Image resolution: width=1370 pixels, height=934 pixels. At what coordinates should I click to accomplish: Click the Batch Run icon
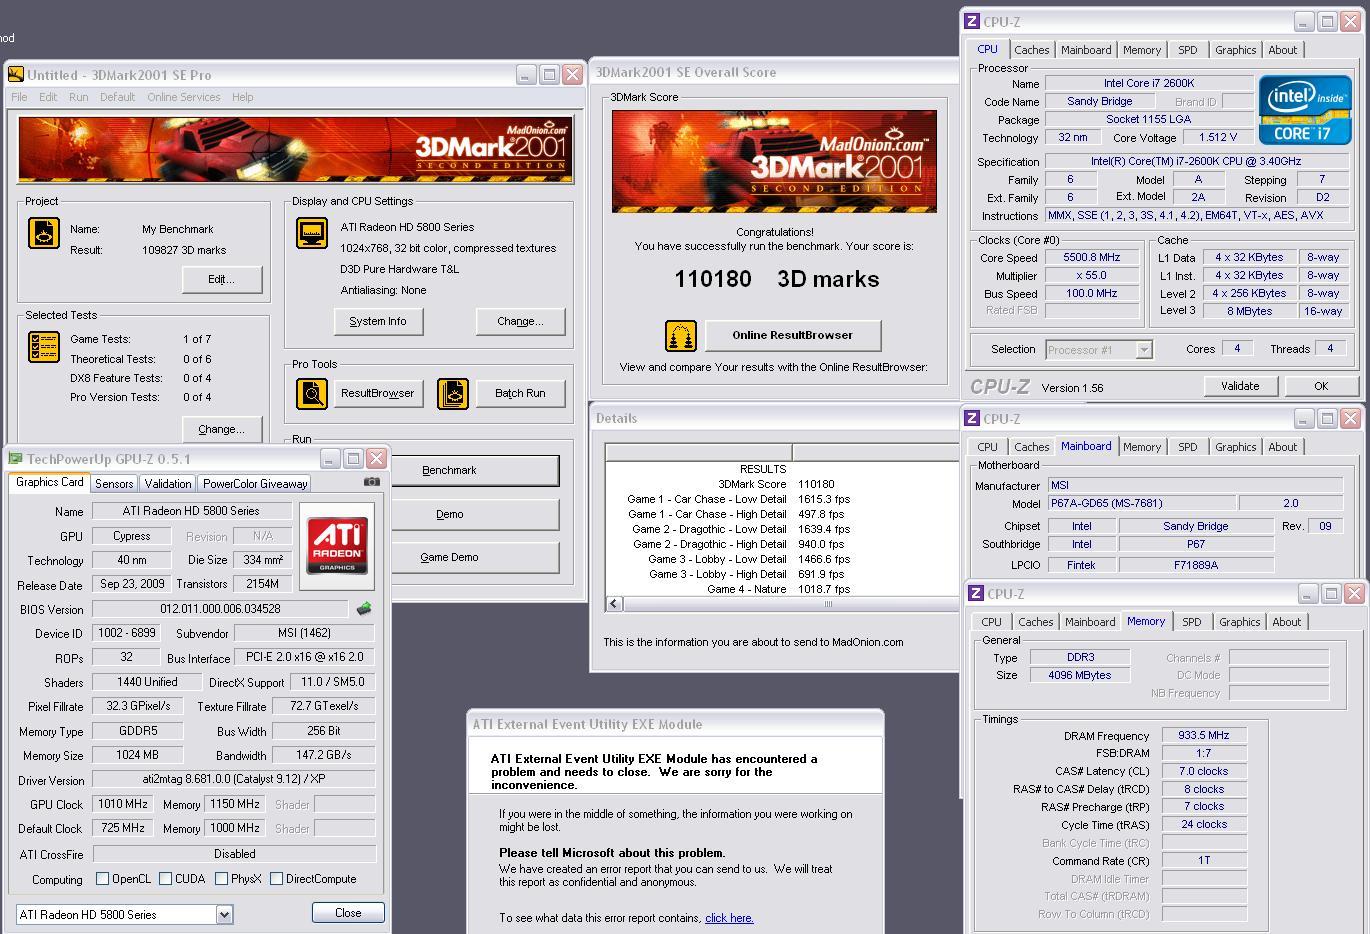(x=453, y=393)
